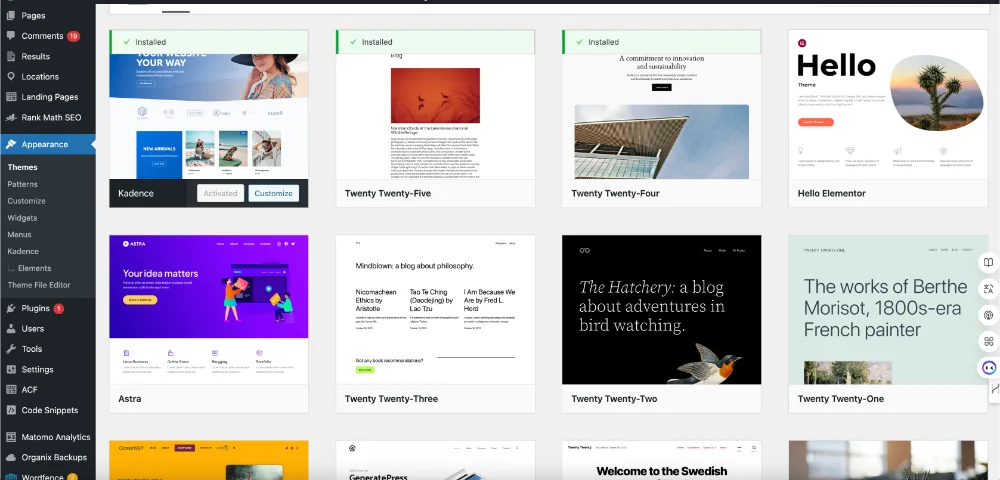The height and width of the screenshot is (480, 1000).
Task: Click the Kadence theme preview image
Action: (209, 116)
